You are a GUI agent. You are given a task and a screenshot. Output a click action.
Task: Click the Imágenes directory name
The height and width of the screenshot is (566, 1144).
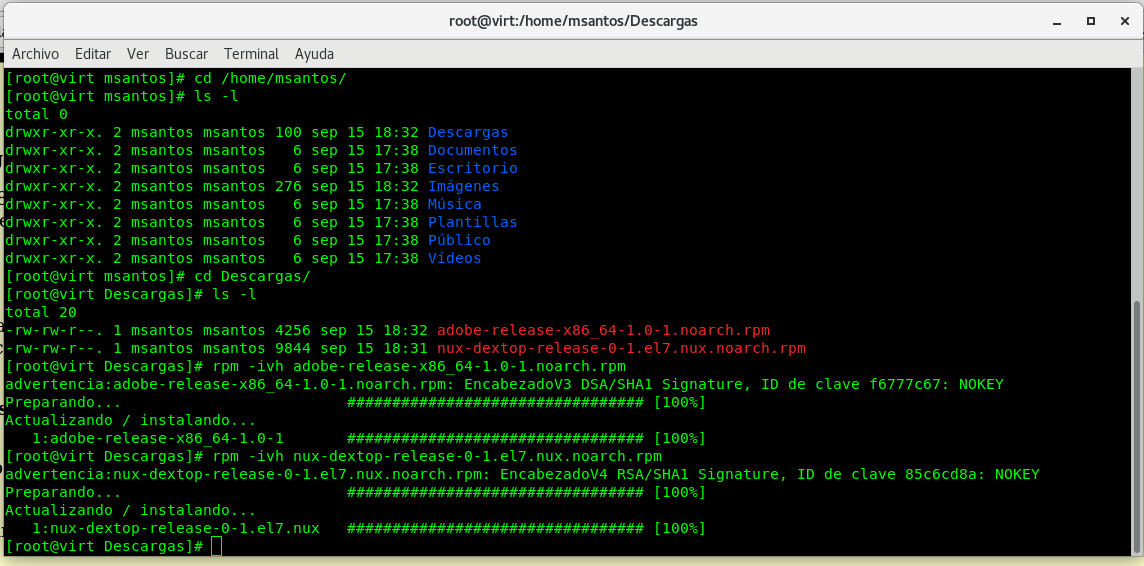coord(463,186)
